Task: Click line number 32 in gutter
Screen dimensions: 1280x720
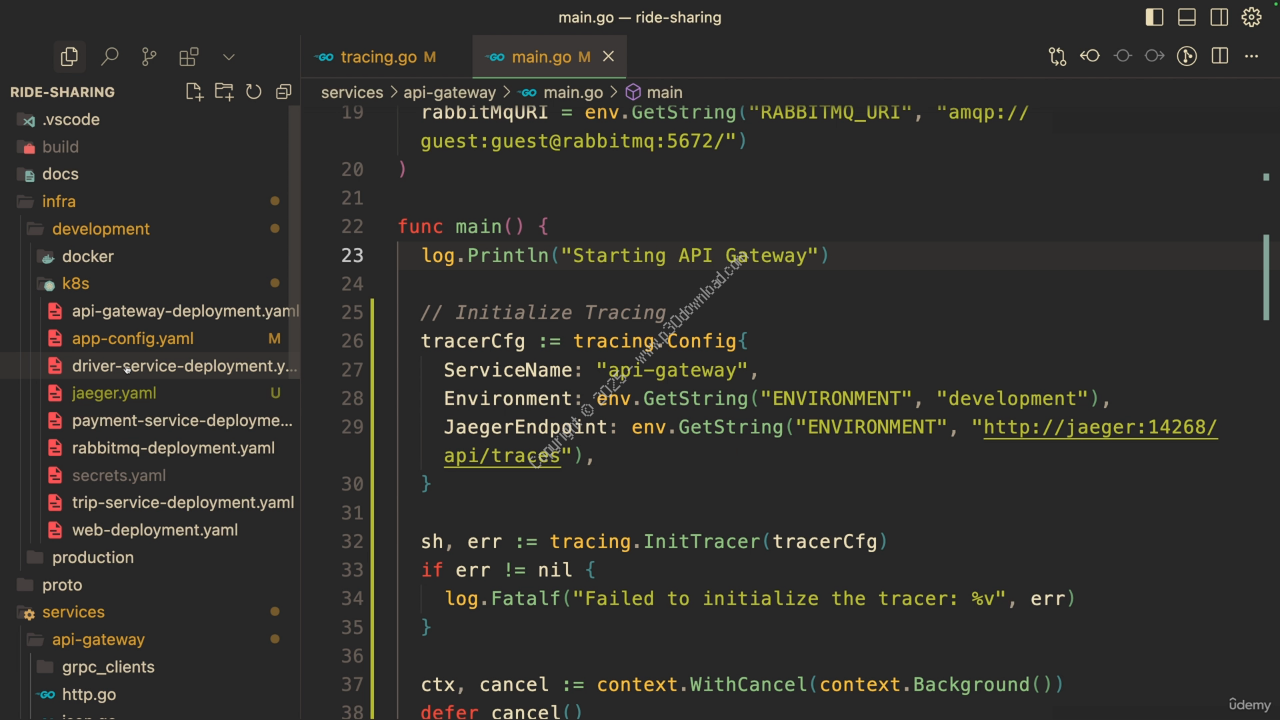Action: click(x=352, y=541)
